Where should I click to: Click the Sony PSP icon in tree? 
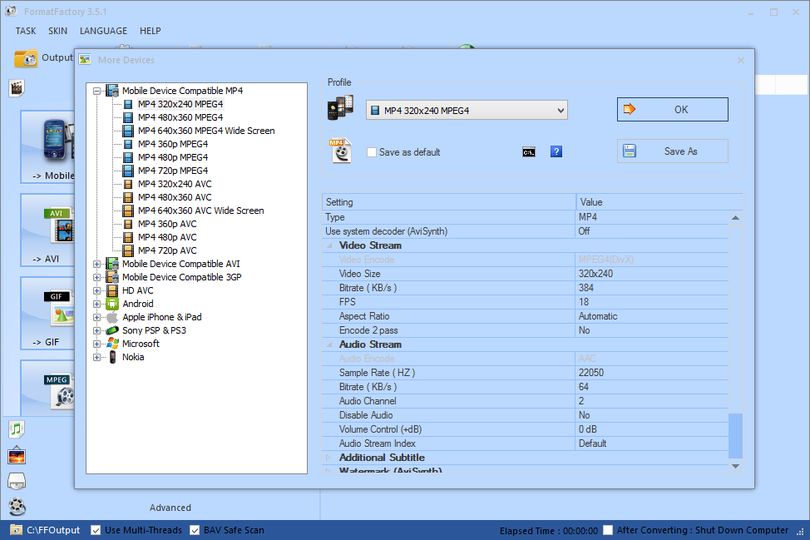112,330
